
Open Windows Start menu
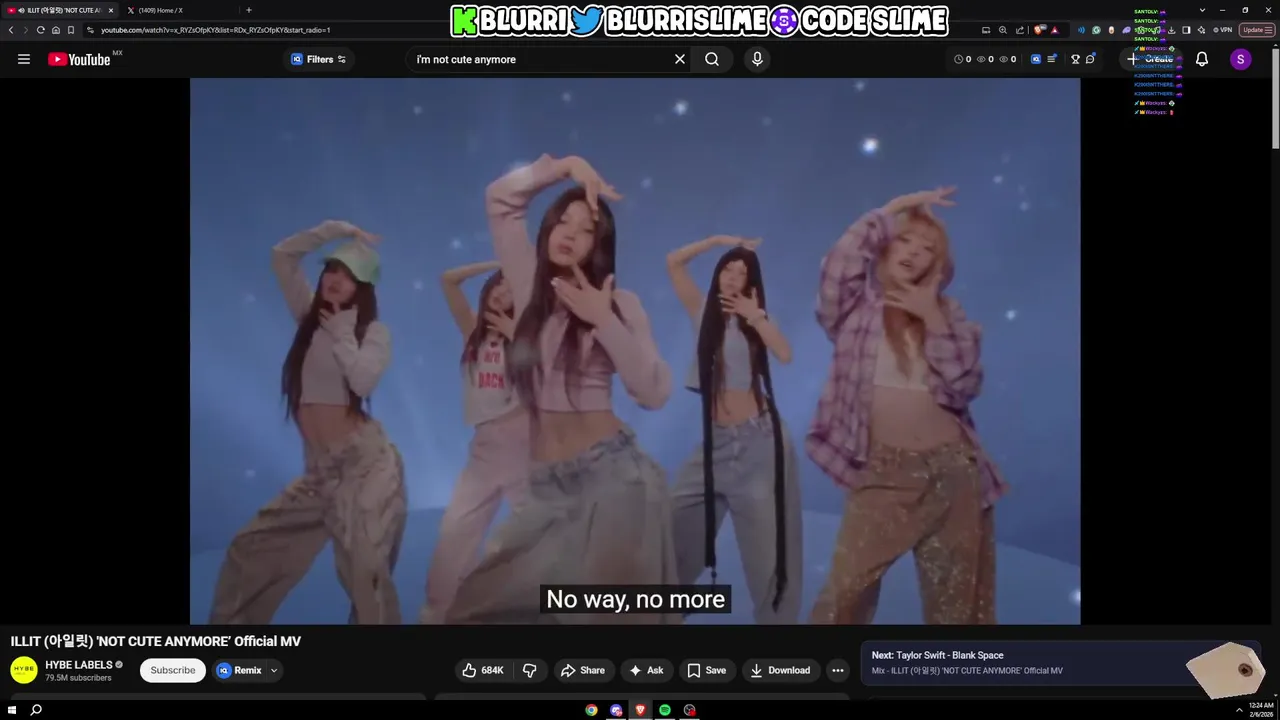[x=12, y=710]
